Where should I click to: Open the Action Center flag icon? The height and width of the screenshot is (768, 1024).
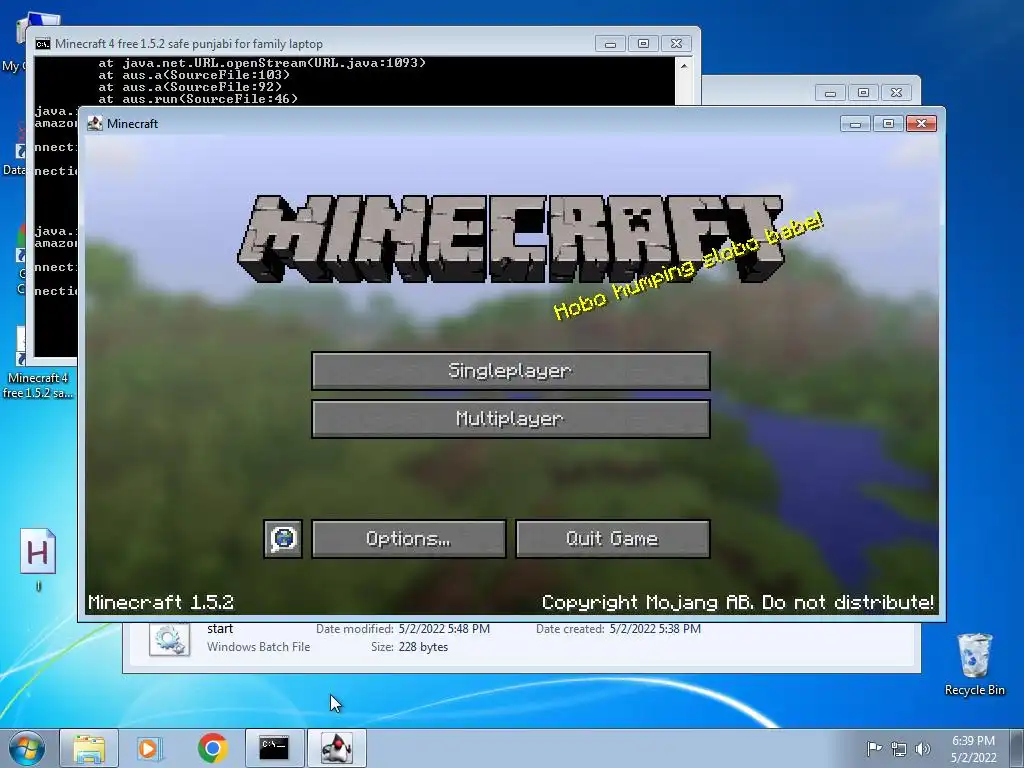874,748
